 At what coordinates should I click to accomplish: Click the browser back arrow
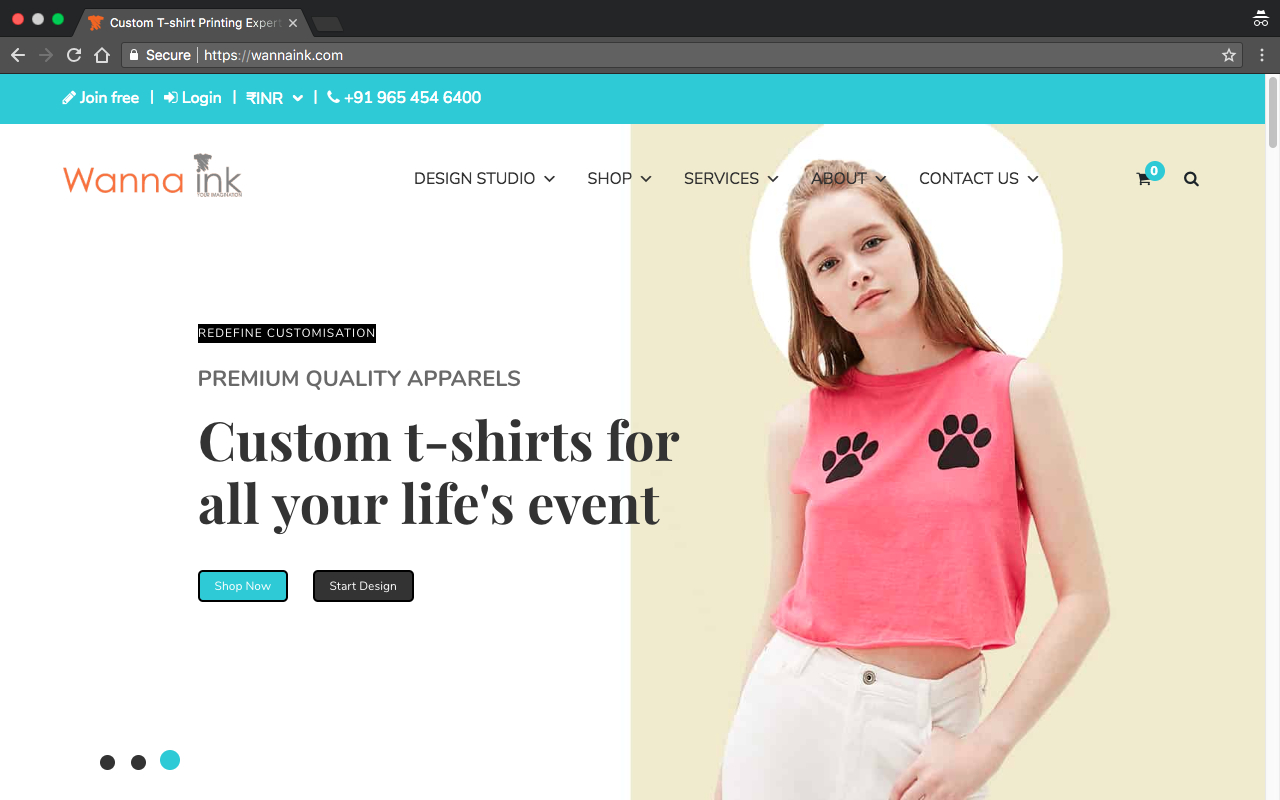pos(18,55)
